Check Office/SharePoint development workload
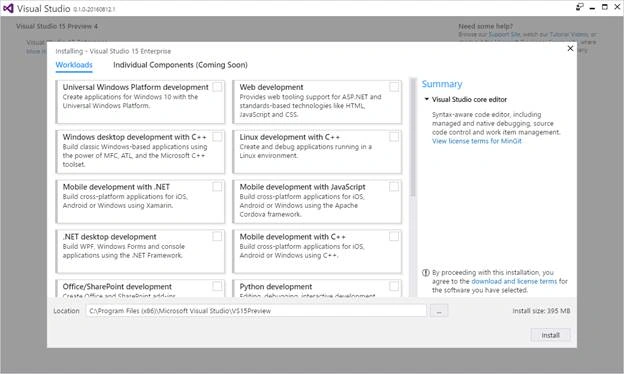 (x=217, y=286)
